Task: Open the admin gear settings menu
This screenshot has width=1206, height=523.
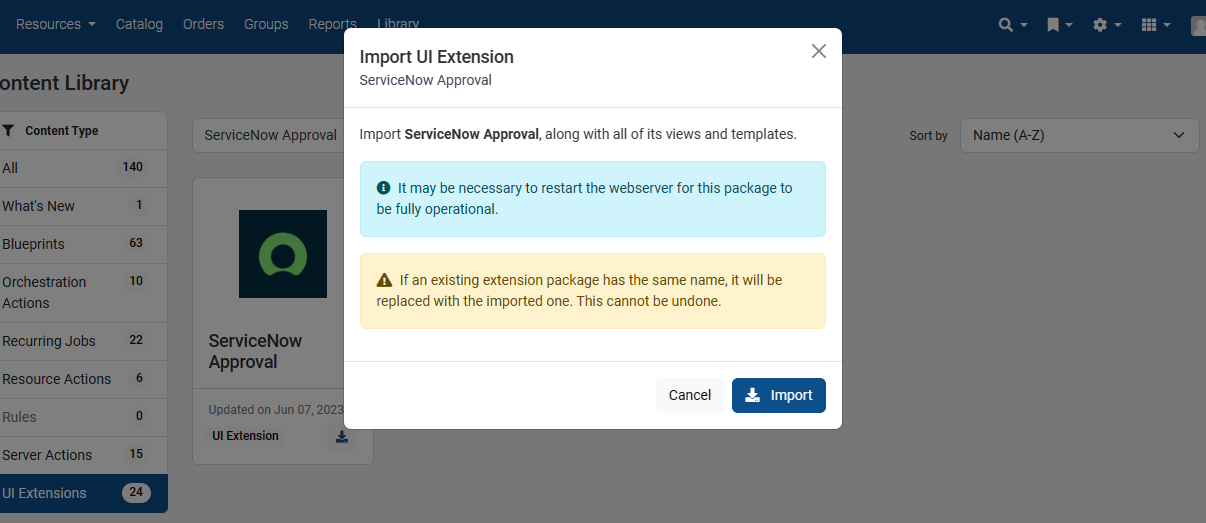Action: pyautogui.click(x=1107, y=25)
